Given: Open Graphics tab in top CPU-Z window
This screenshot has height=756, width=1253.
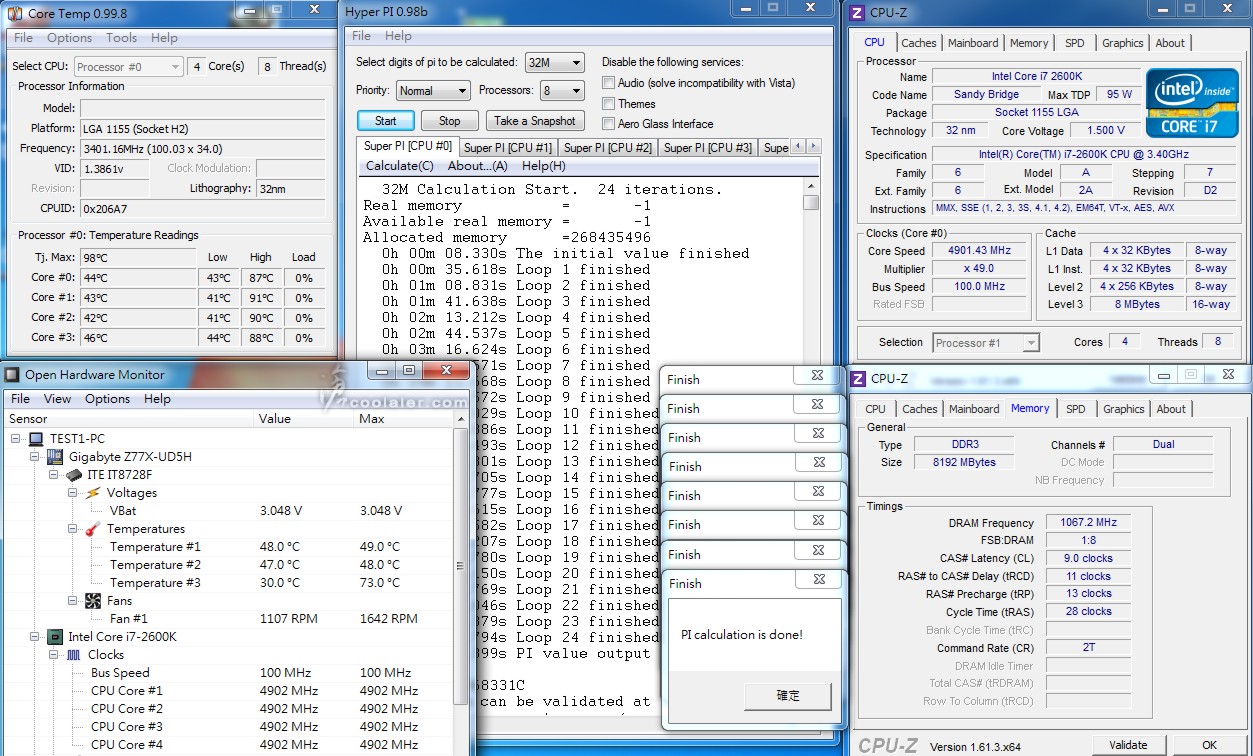Looking at the screenshot, I should click(x=1123, y=43).
